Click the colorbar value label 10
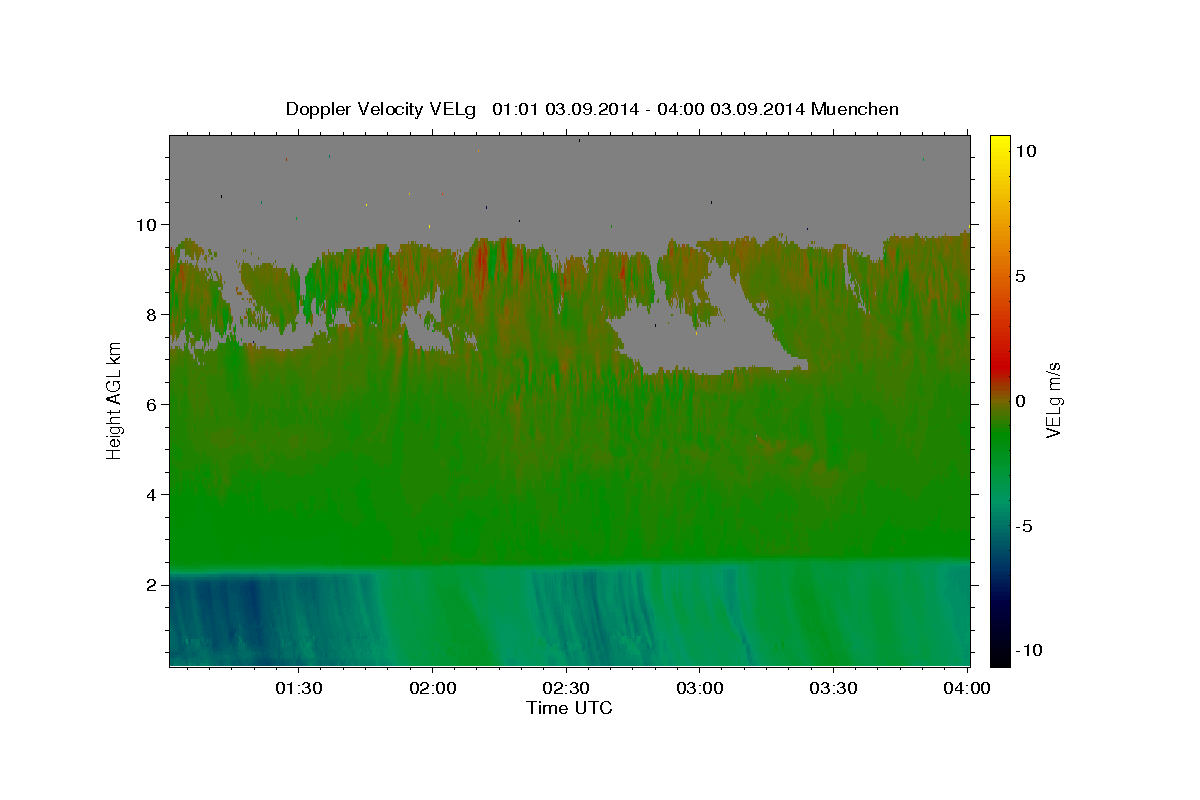 pyautogui.click(x=1025, y=151)
